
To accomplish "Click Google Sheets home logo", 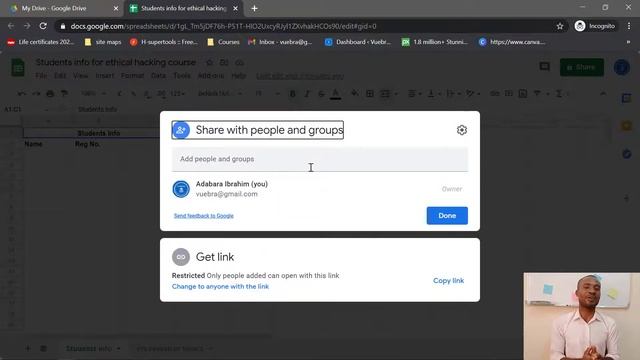I will tap(18, 67).
